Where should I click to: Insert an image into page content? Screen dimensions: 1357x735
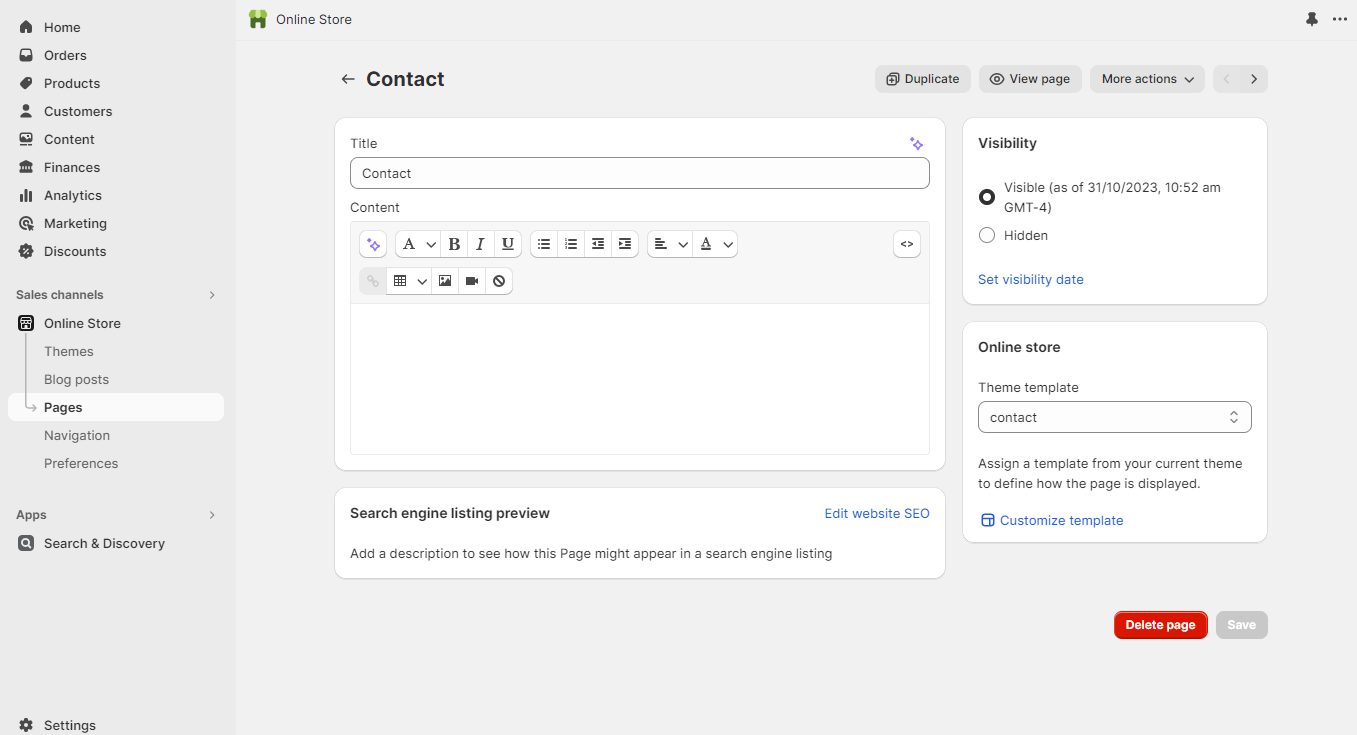(445, 281)
